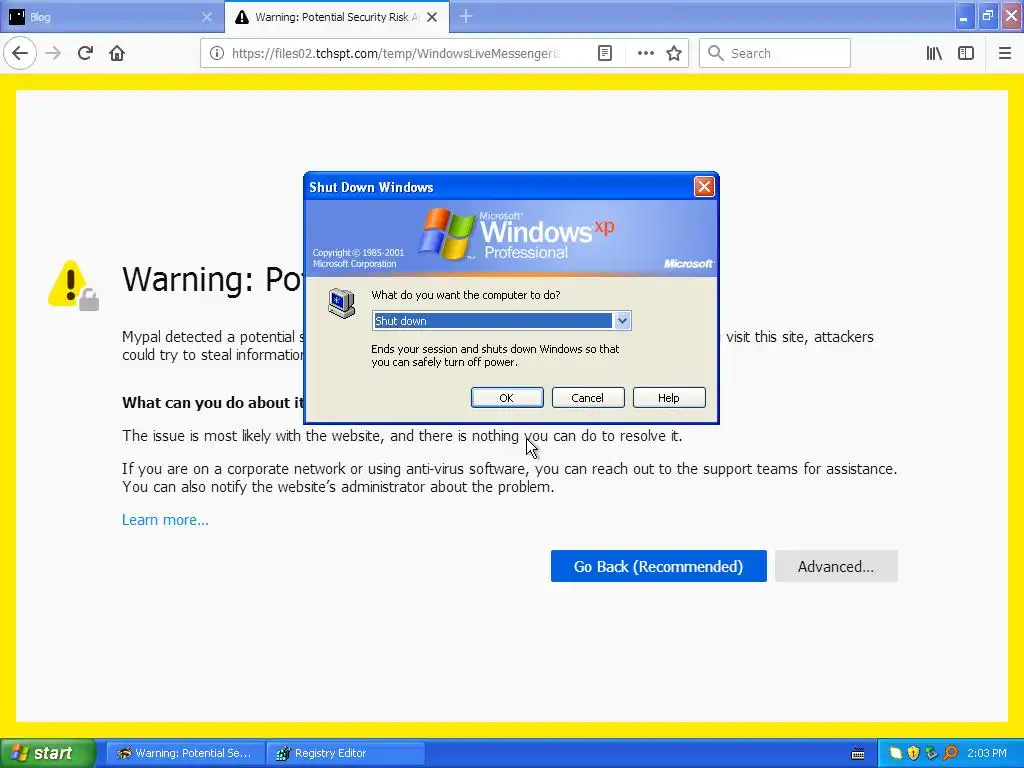Click the browser Back arrow button

pyautogui.click(x=20, y=53)
